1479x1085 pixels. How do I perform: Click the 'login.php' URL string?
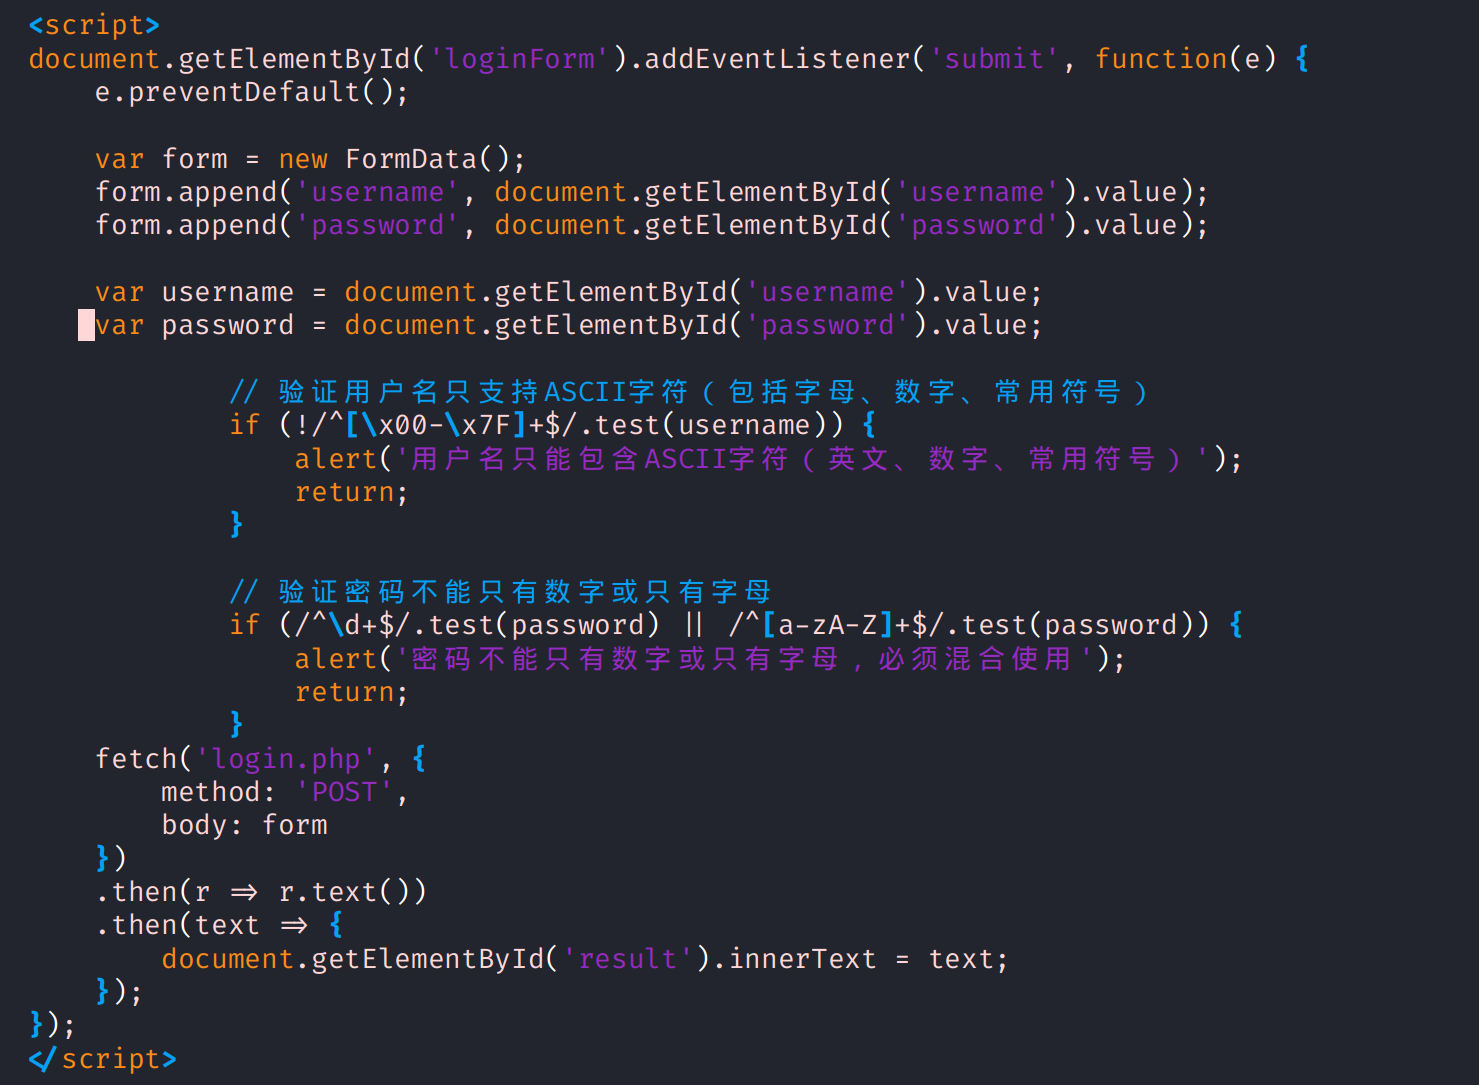(286, 759)
